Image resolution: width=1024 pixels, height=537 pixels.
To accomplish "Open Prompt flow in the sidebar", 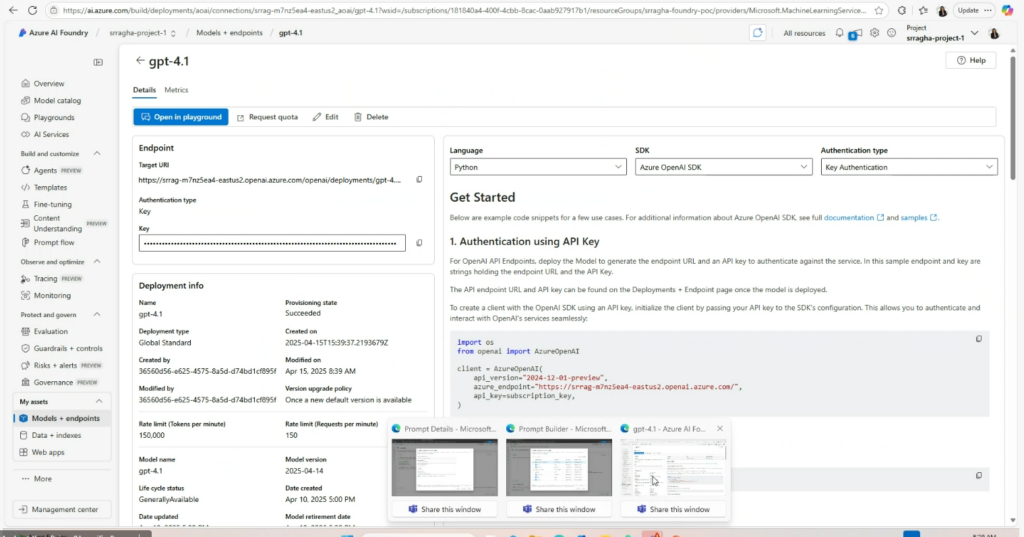I will click(x=54, y=242).
